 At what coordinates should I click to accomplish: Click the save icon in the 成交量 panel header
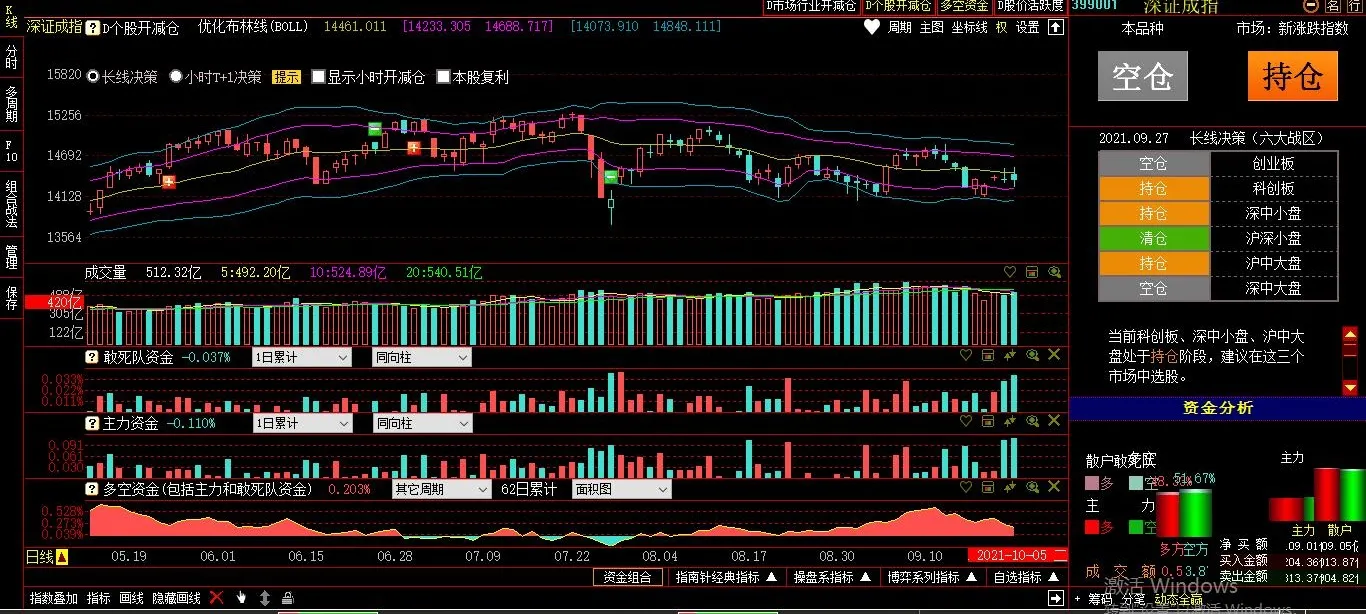[x=1032, y=272]
